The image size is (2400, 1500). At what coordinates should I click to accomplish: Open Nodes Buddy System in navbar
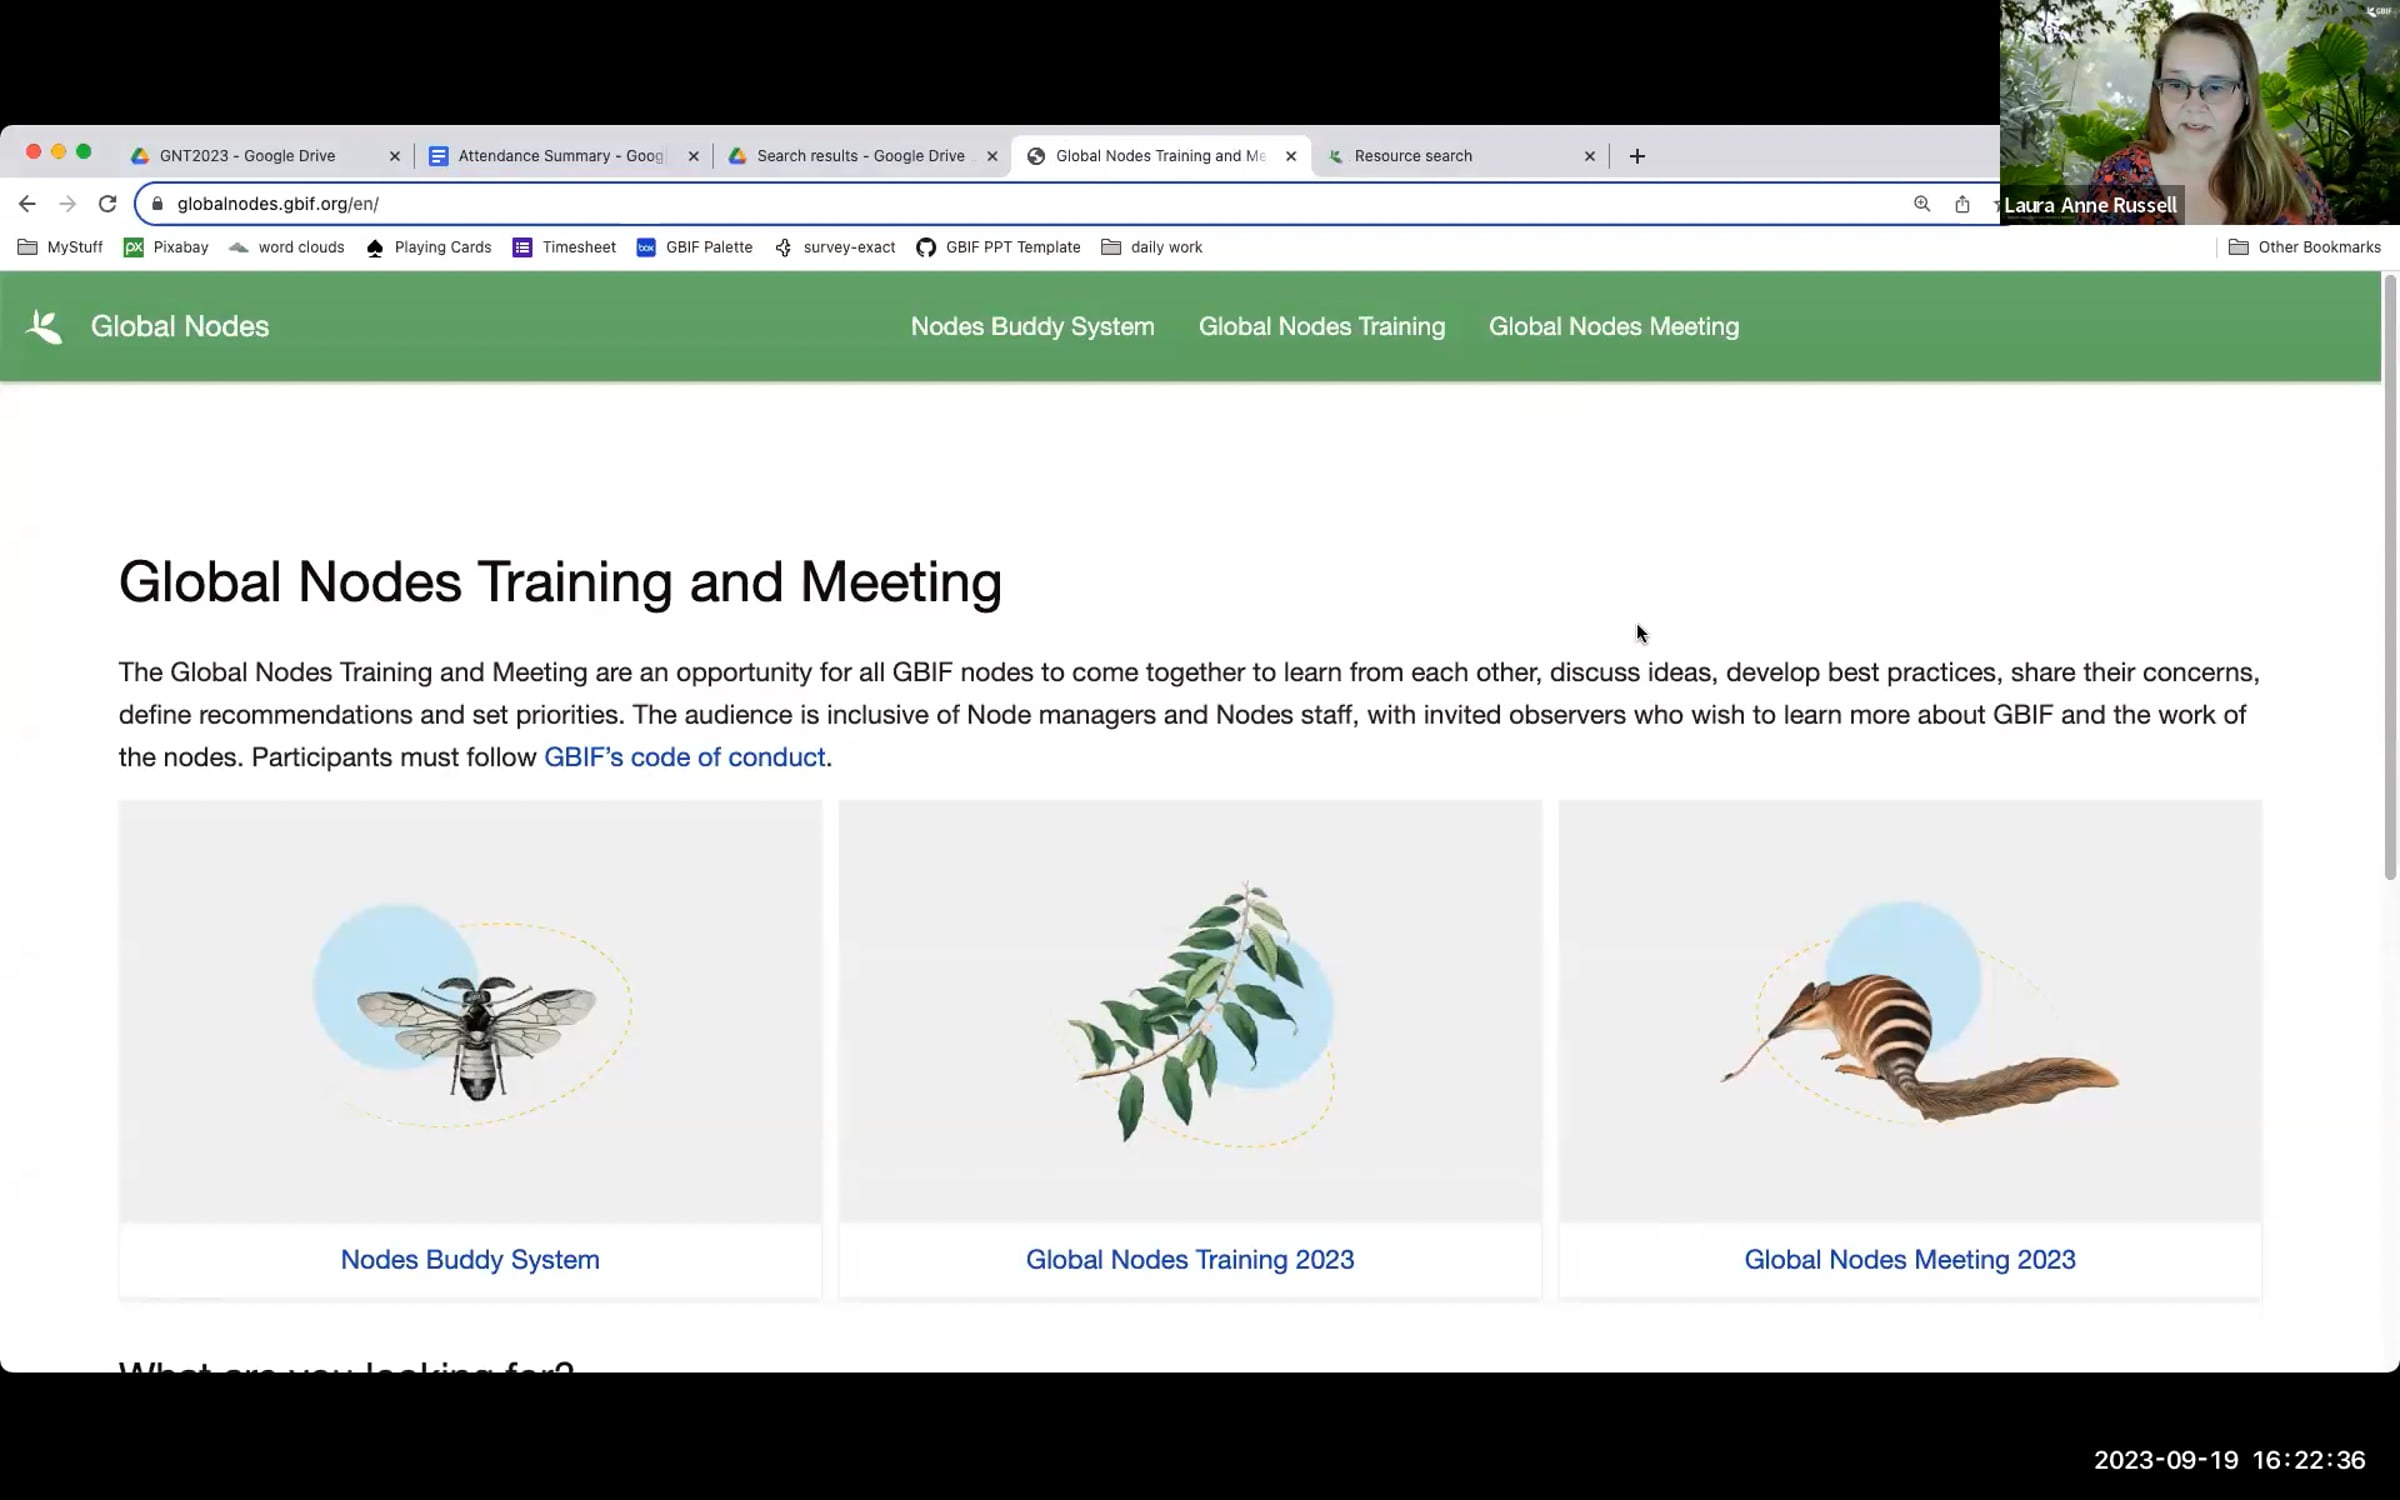[1032, 327]
